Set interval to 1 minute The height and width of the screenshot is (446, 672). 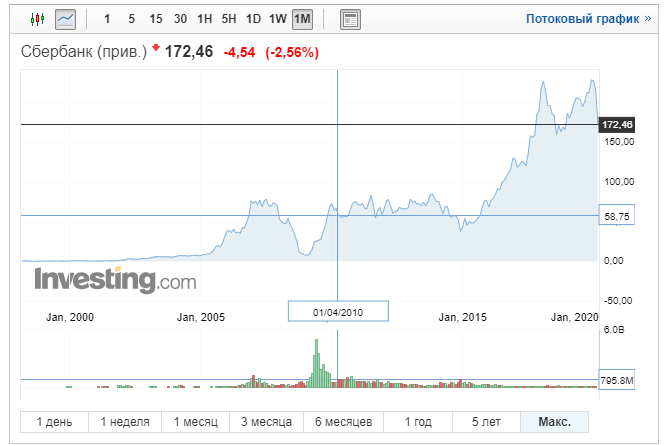pos(107,19)
